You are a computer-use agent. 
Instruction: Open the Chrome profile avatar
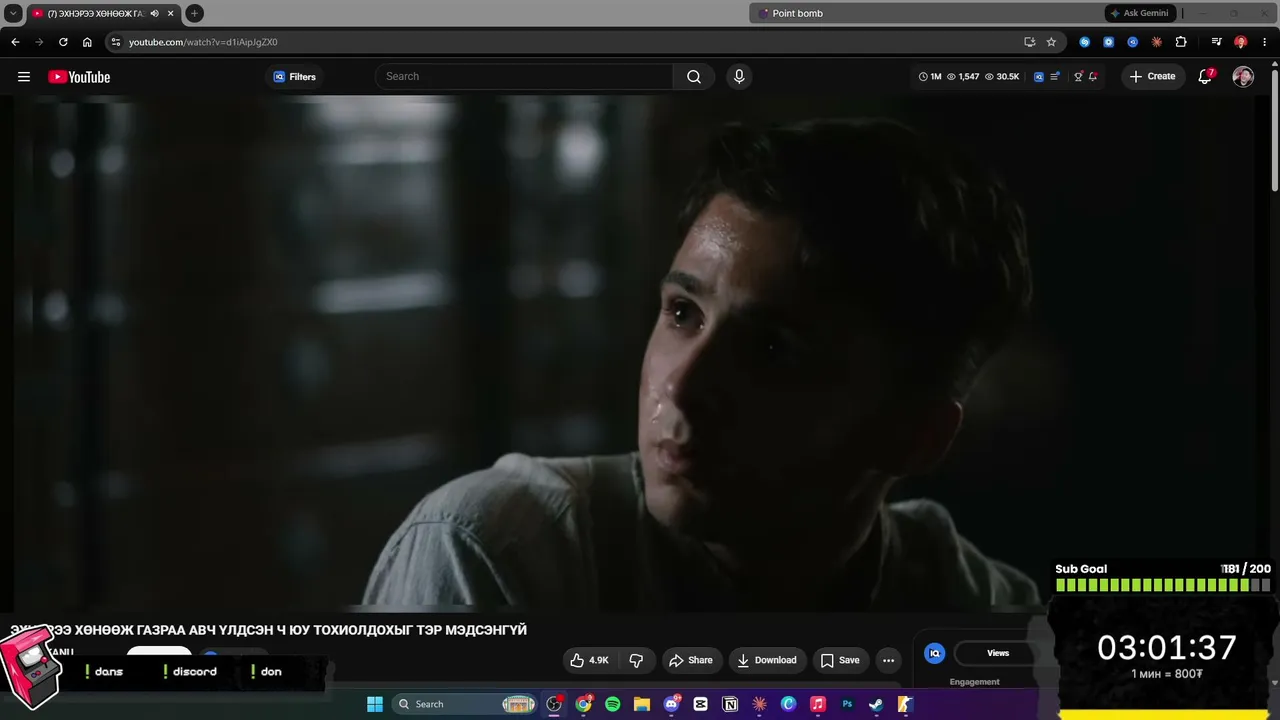click(1240, 42)
